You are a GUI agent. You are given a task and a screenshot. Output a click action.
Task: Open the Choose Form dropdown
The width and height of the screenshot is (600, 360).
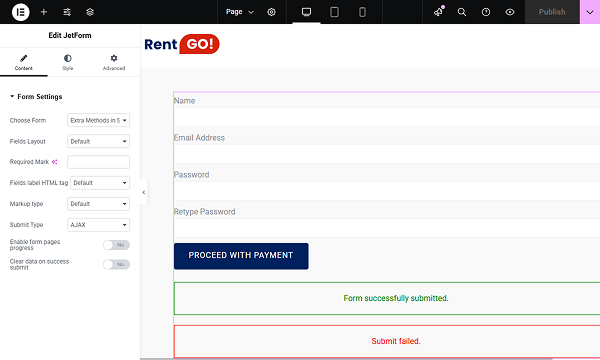98,120
